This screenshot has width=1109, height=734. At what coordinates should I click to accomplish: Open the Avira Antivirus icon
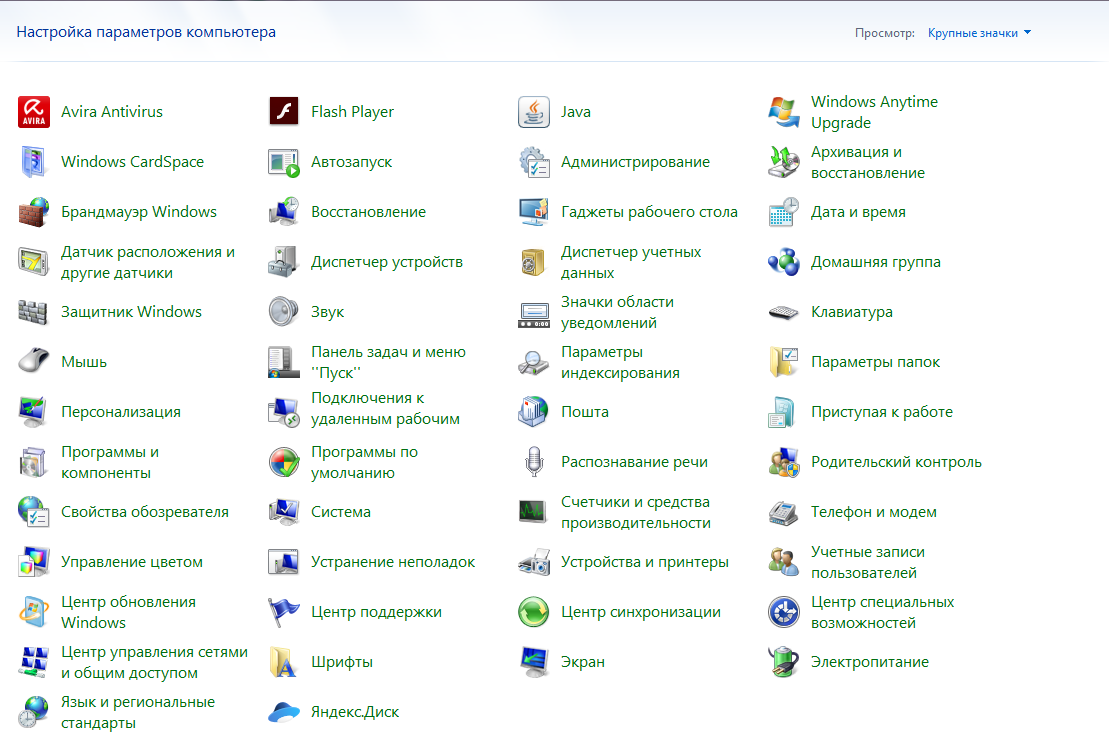34,112
